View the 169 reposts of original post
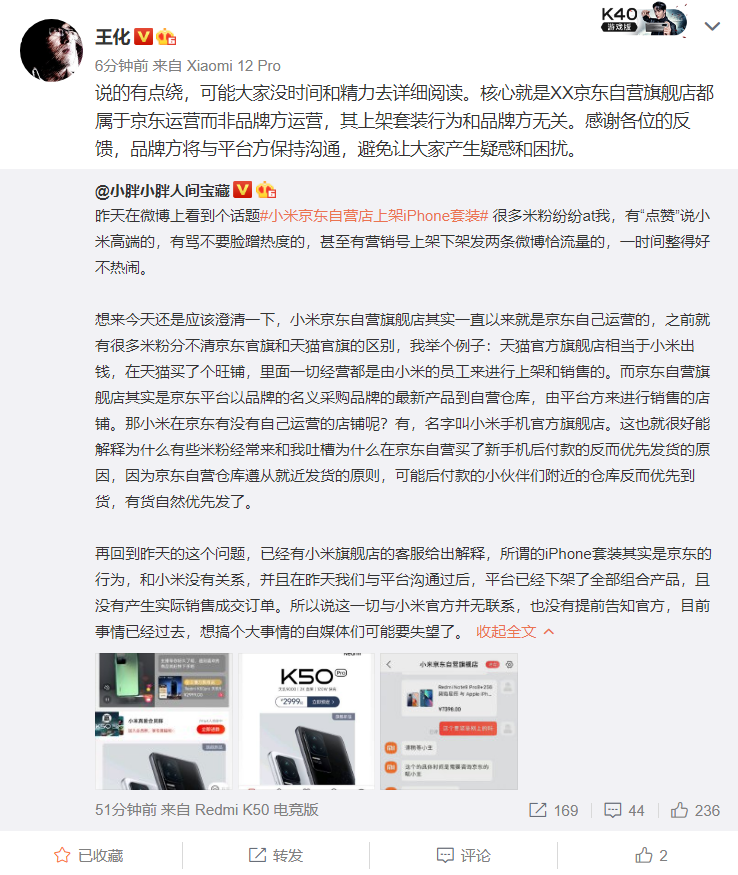Viewport: 738px width, 875px height. click(553, 810)
